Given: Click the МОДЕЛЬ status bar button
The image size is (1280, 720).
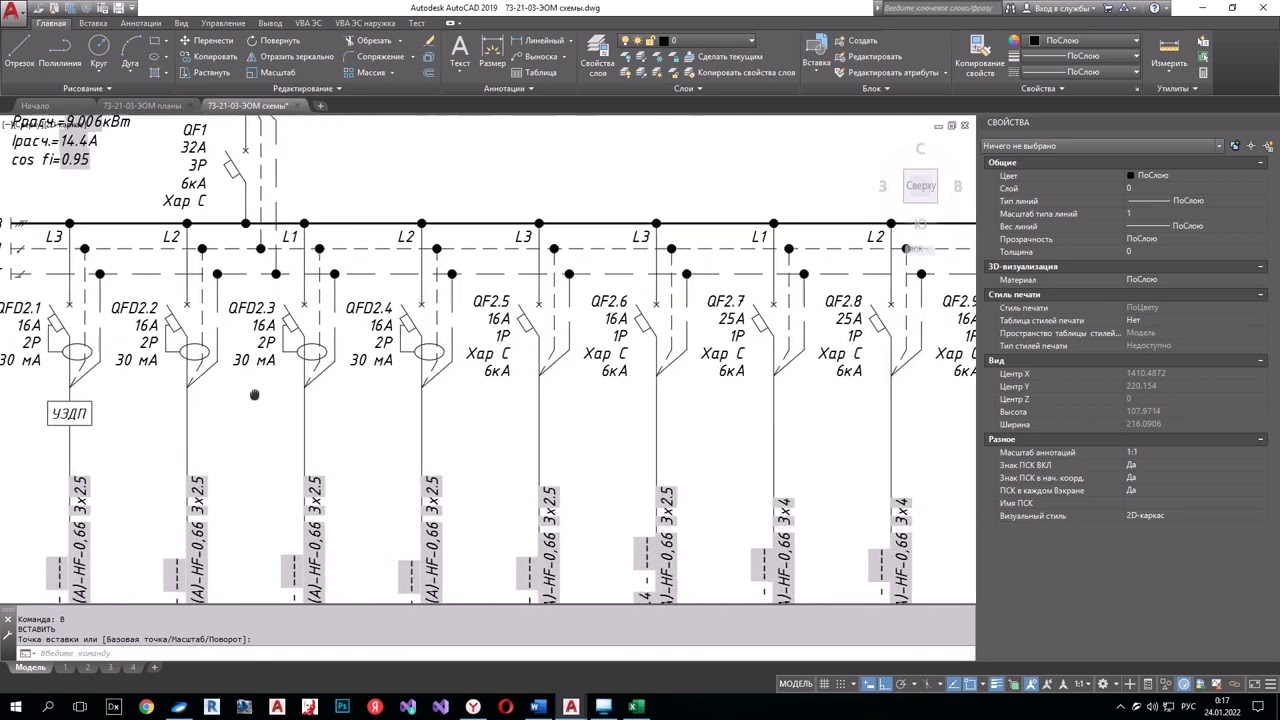Looking at the screenshot, I should pyautogui.click(x=796, y=684).
